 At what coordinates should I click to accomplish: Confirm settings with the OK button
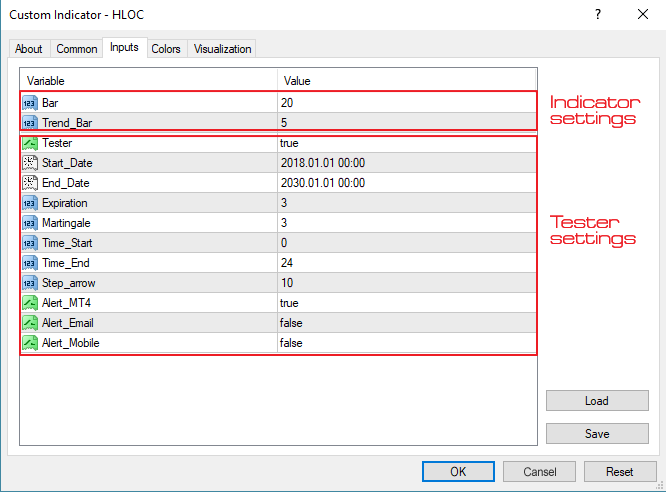(458, 471)
